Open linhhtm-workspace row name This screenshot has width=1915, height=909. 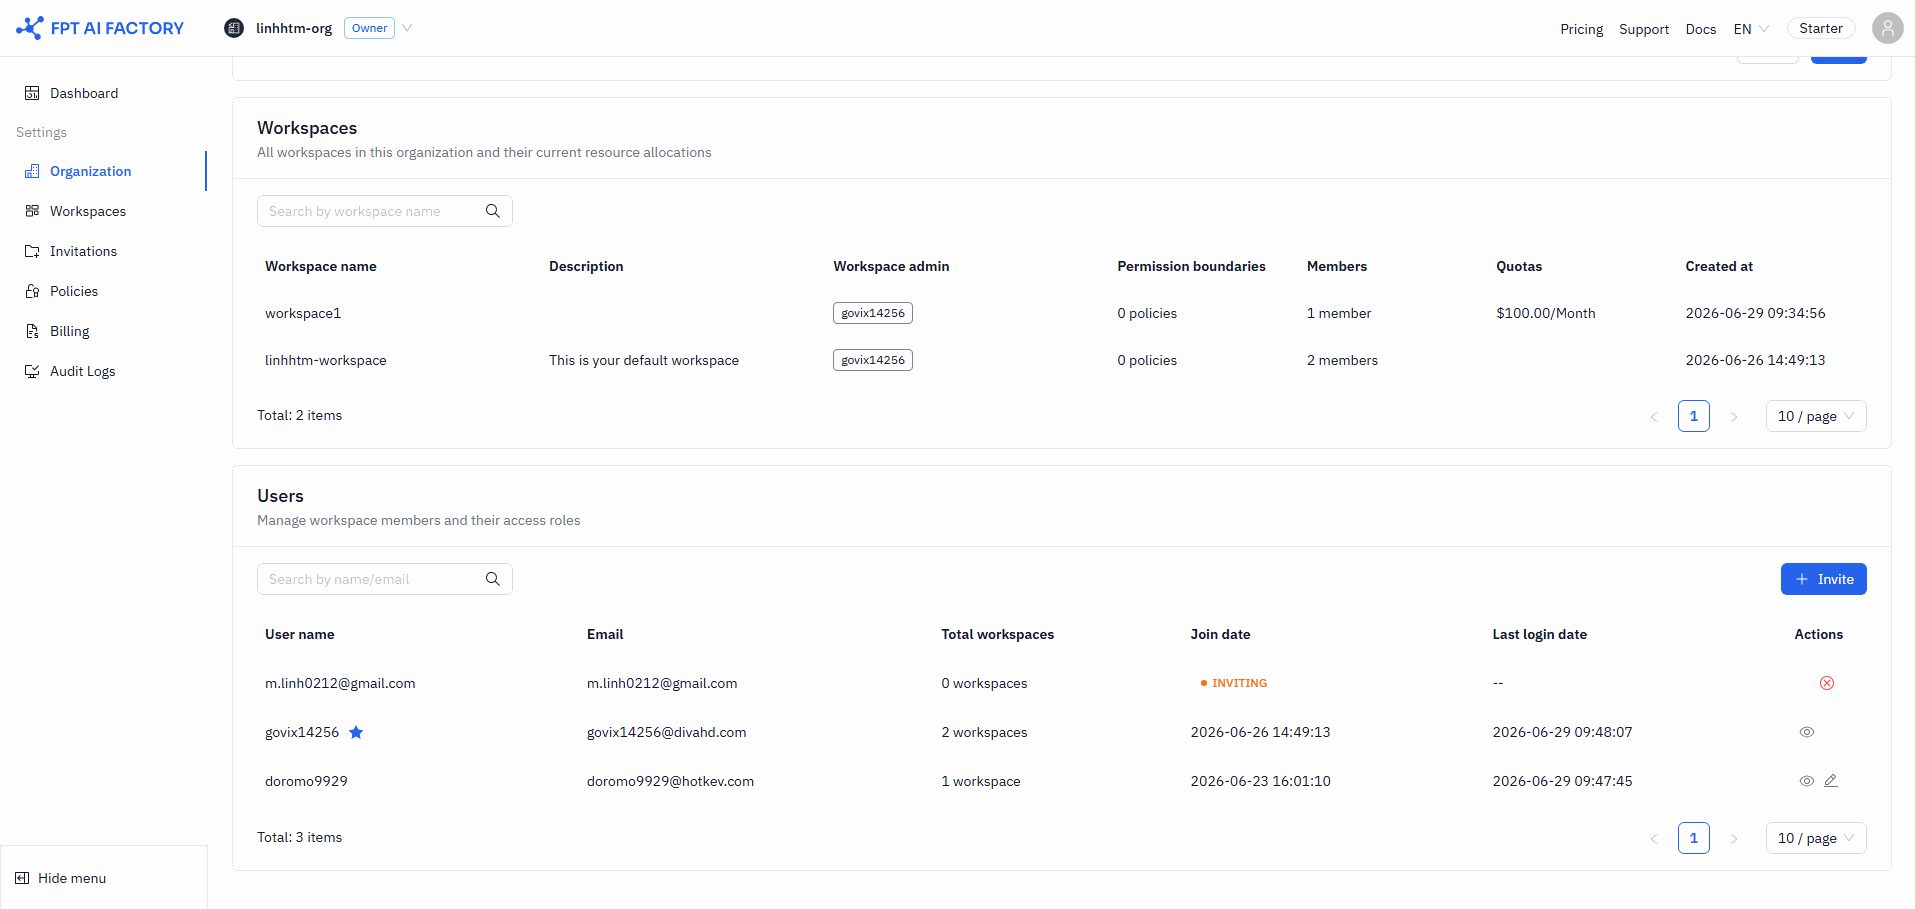click(x=325, y=360)
